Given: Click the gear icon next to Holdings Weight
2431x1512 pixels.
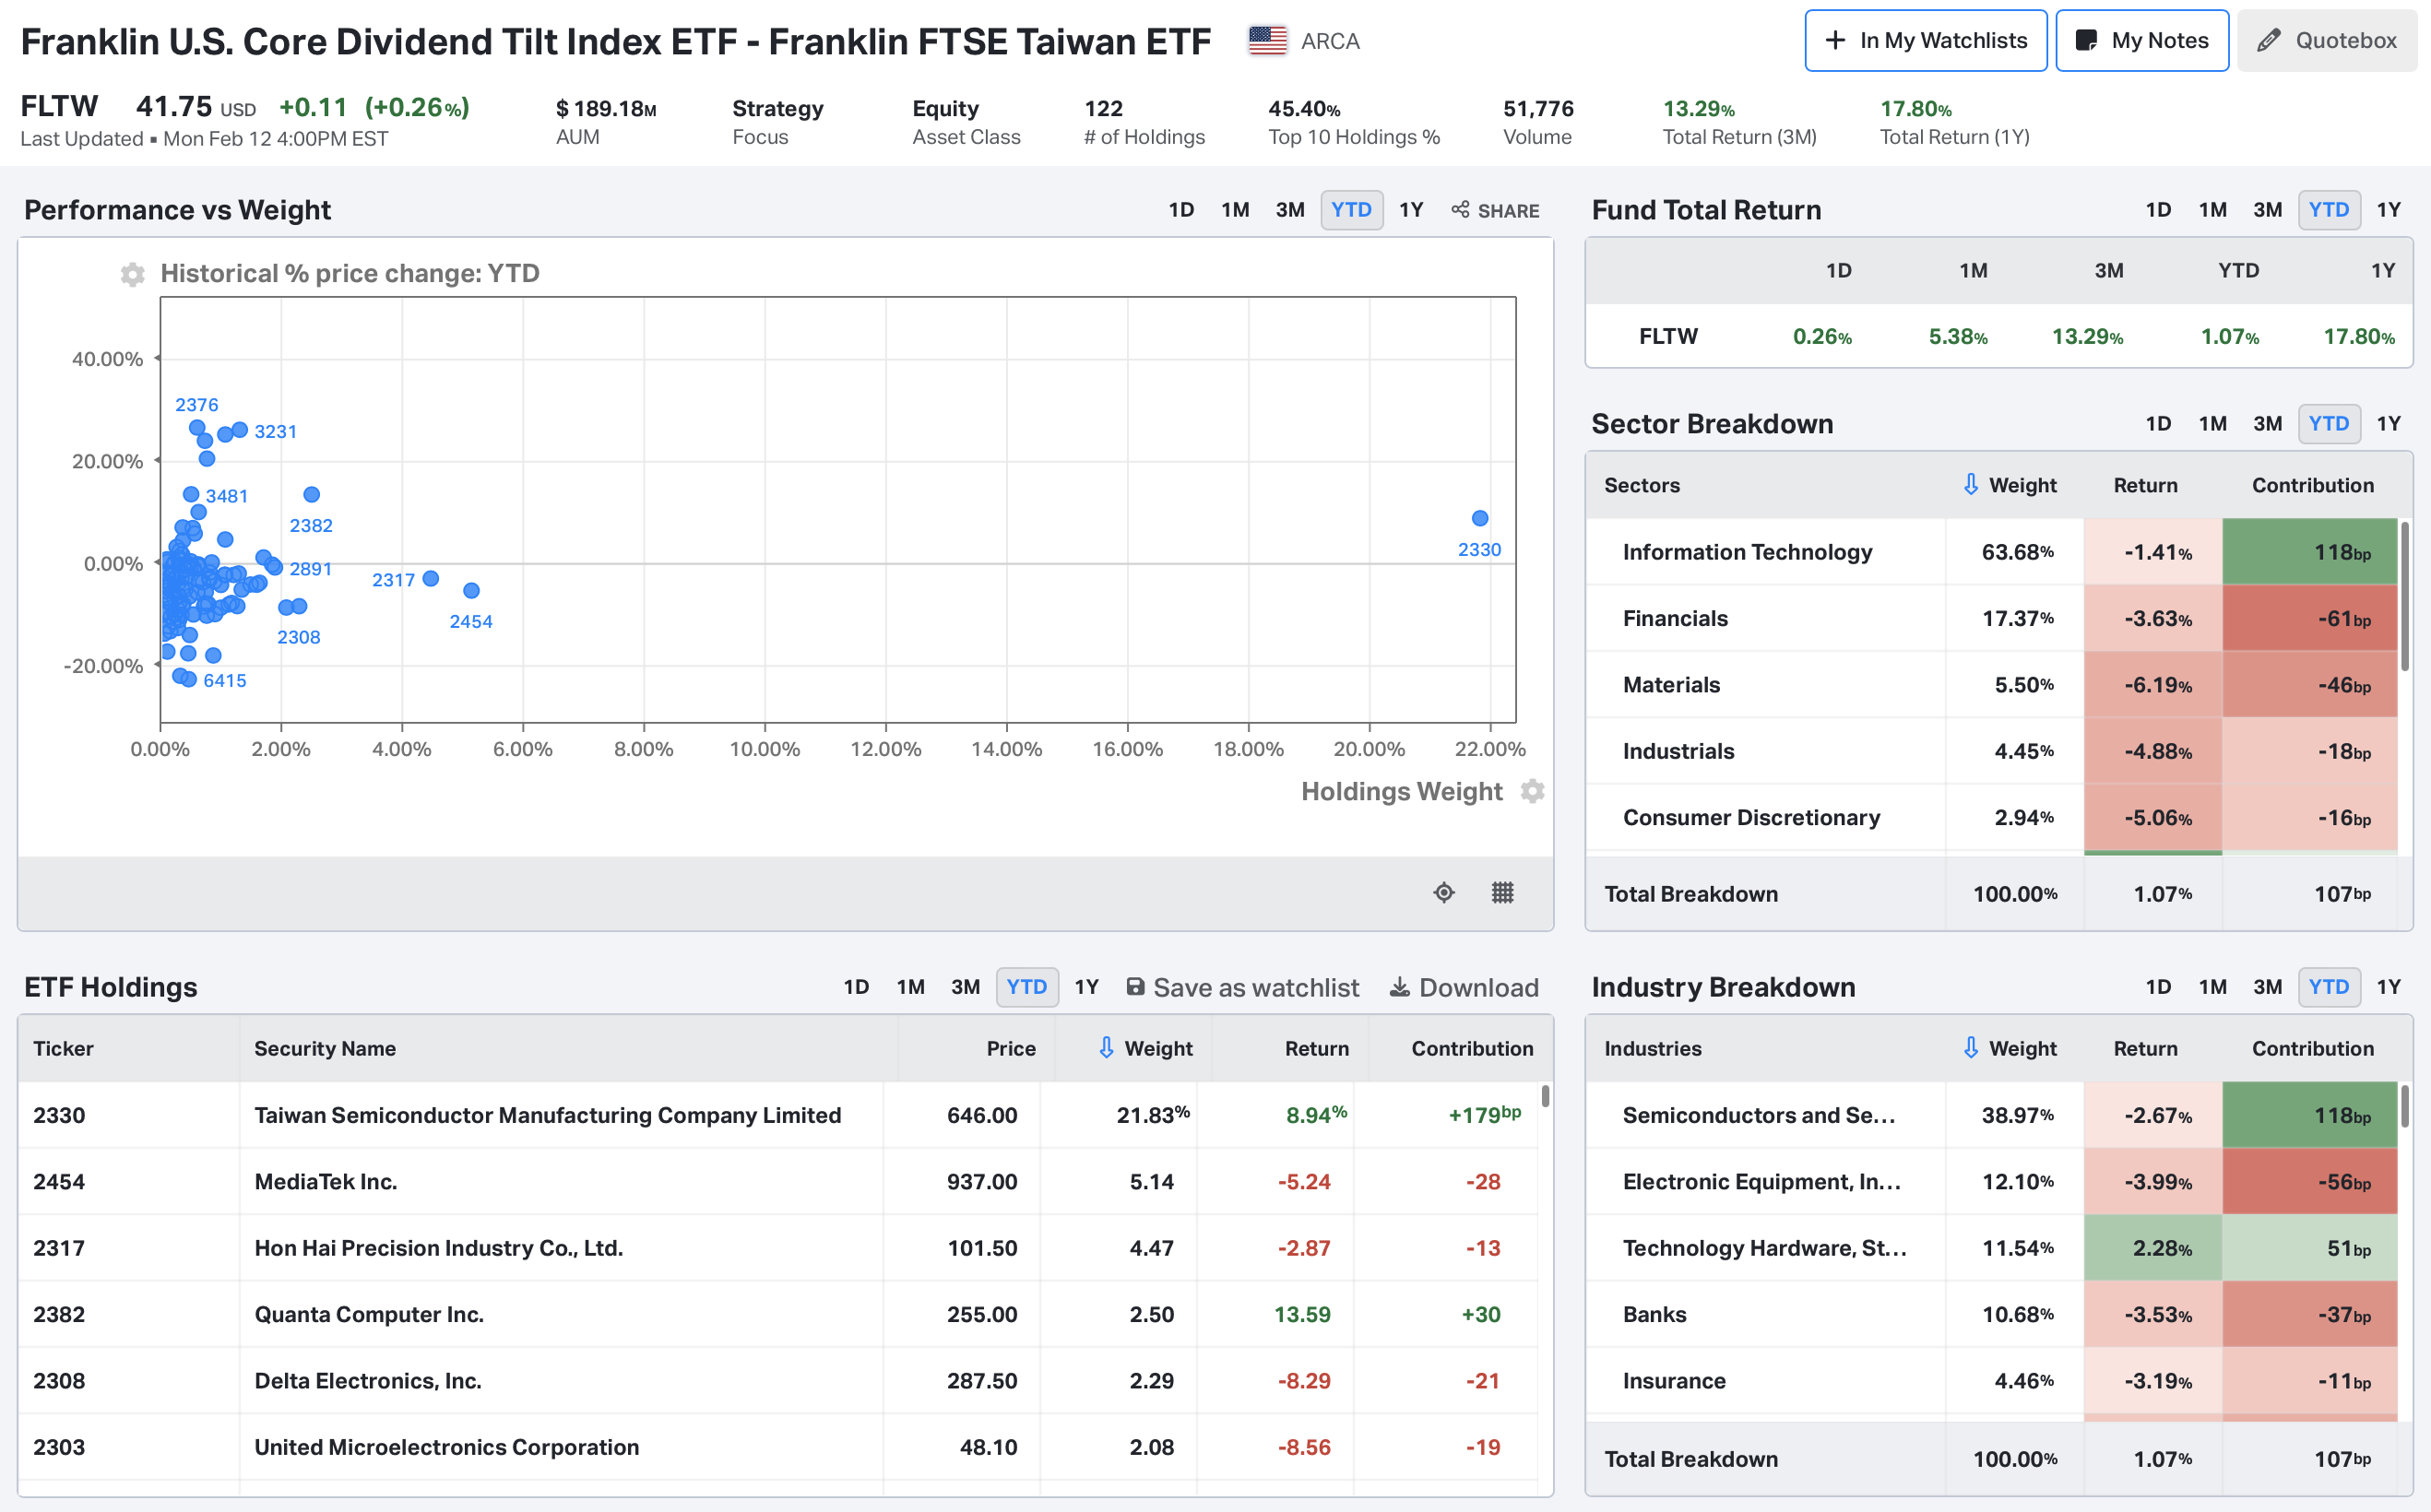Looking at the screenshot, I should tap(1532, 791).
